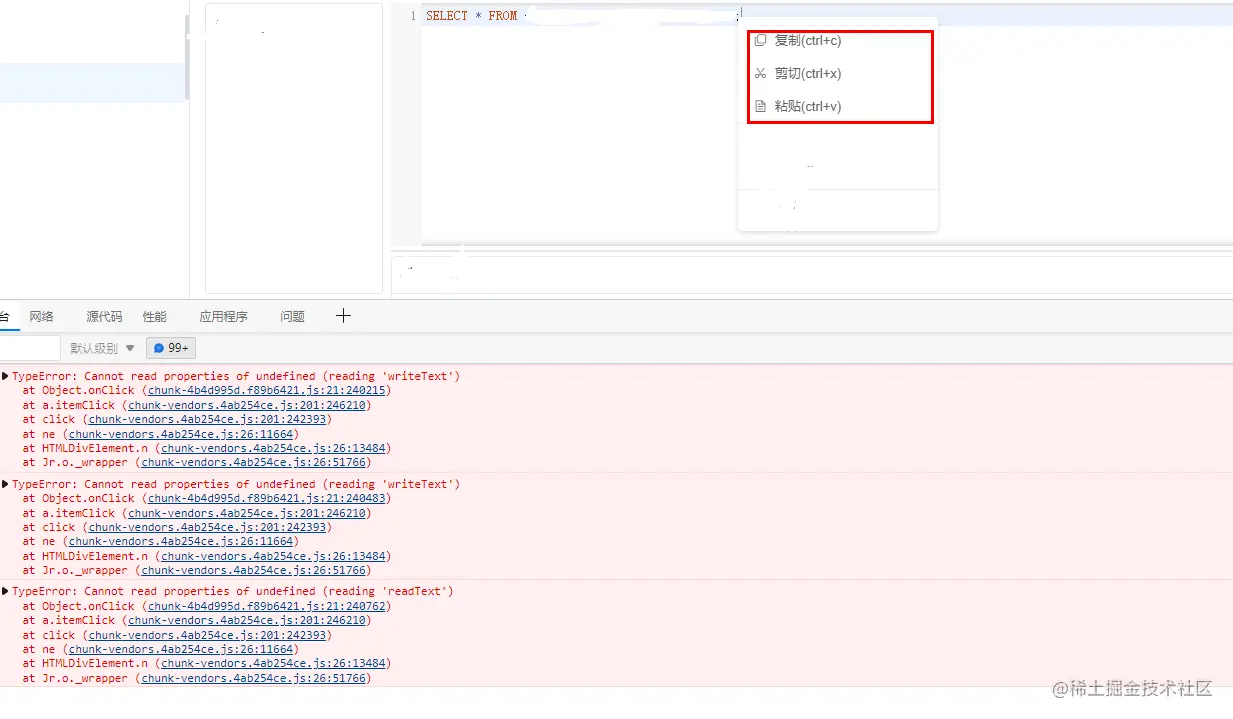Open the js:201:242393 link in the readText error
Screen dimensions: 1233x719
click(x=206, y=635)
